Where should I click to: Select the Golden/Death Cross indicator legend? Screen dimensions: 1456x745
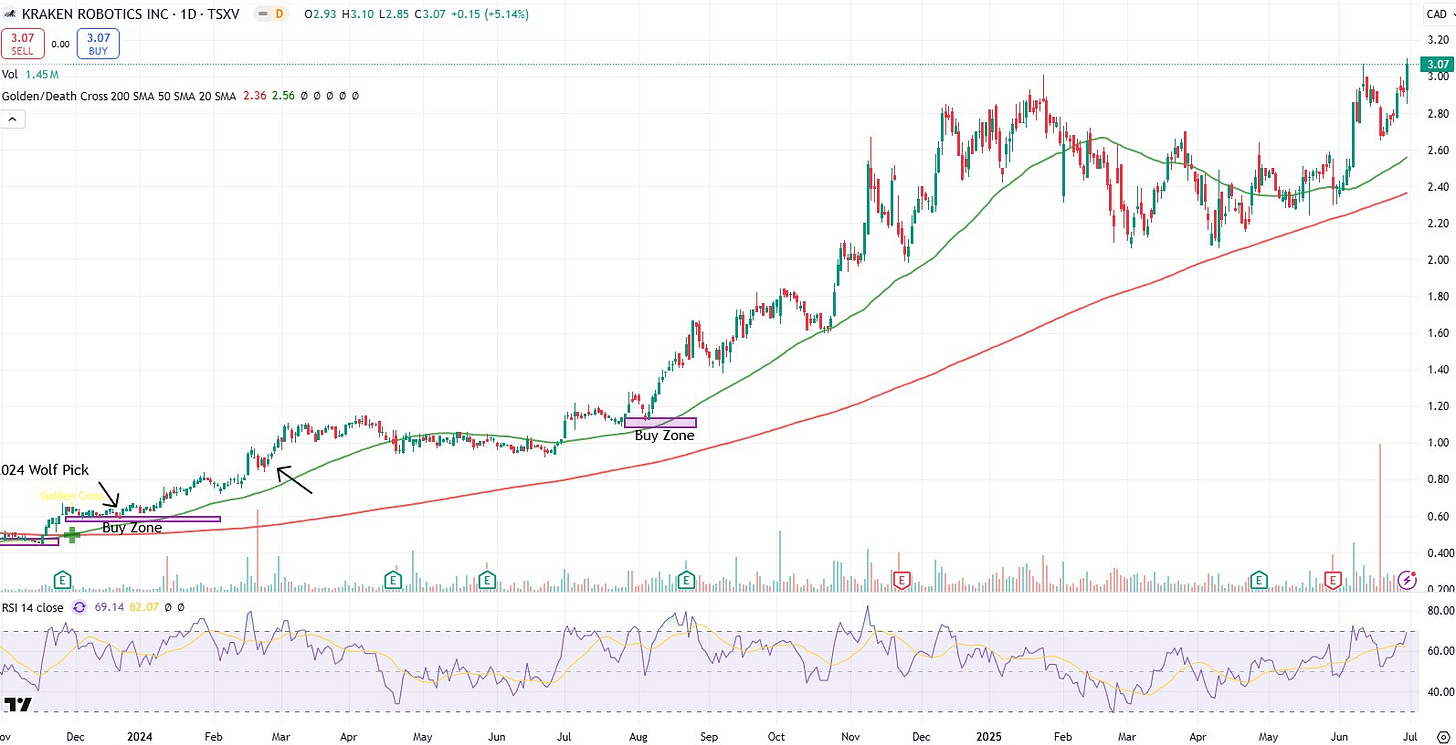coord(121,96)
